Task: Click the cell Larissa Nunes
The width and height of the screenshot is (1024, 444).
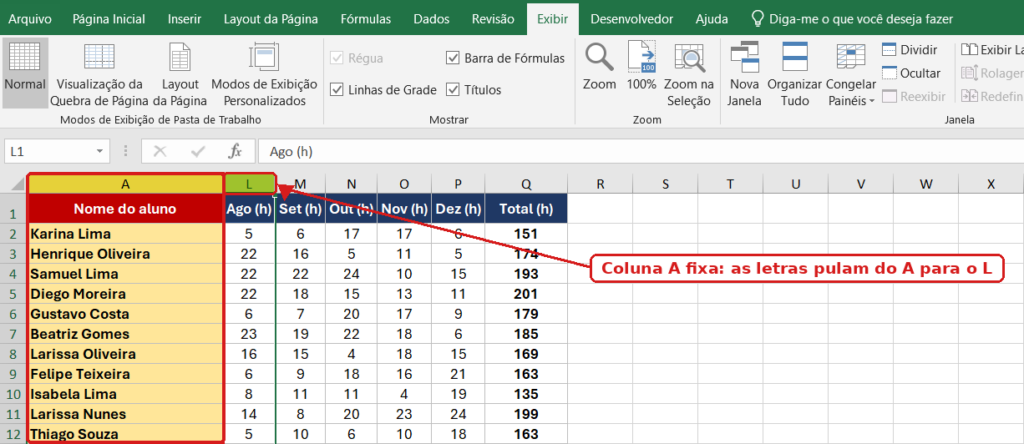Action: [x=125, y=414]
